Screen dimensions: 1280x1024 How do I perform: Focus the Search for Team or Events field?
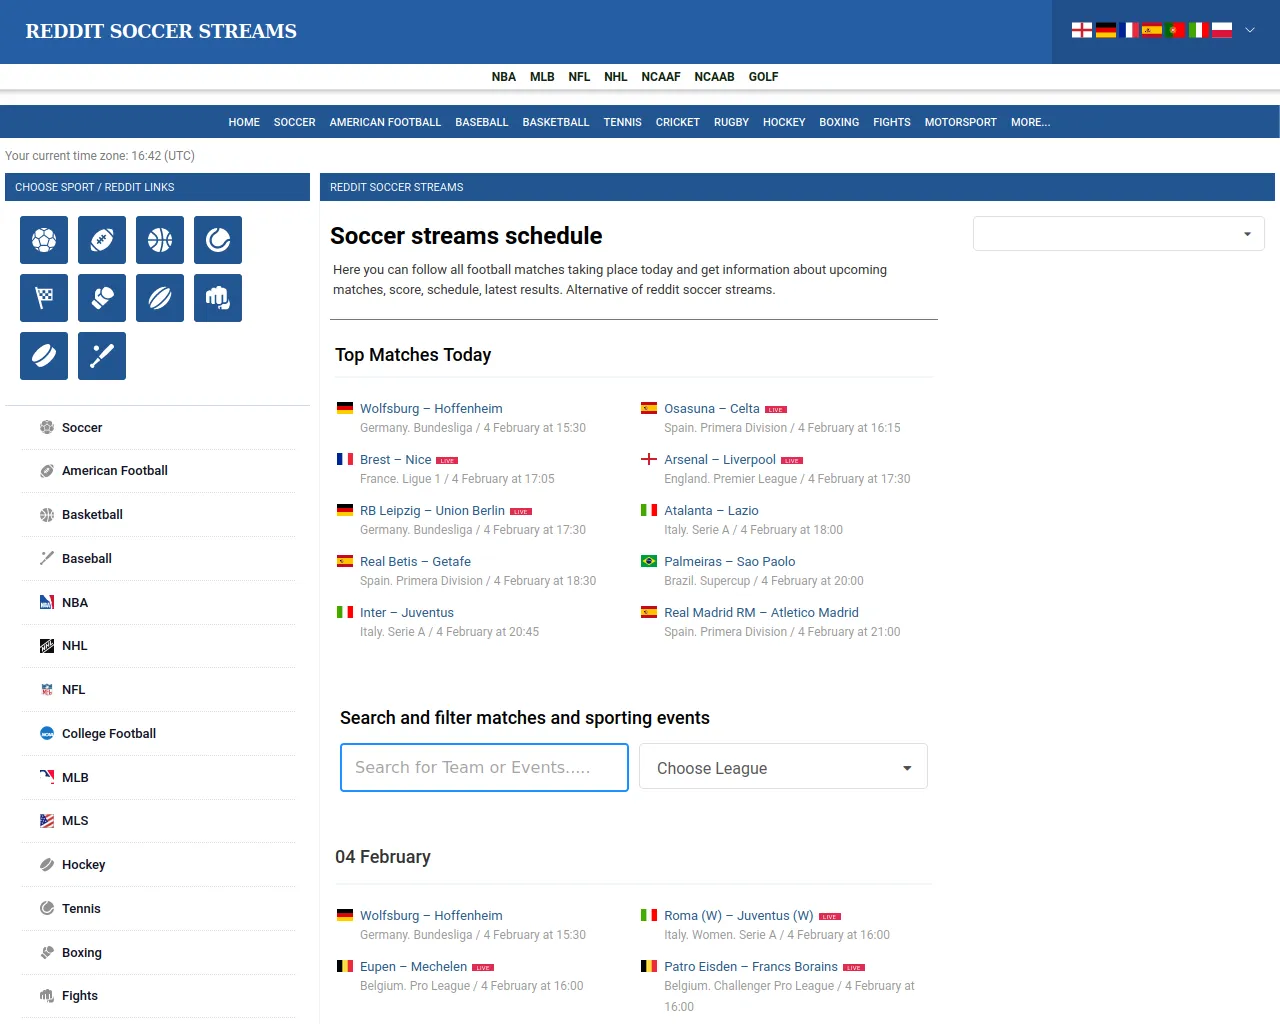click(x=484, y=768)
